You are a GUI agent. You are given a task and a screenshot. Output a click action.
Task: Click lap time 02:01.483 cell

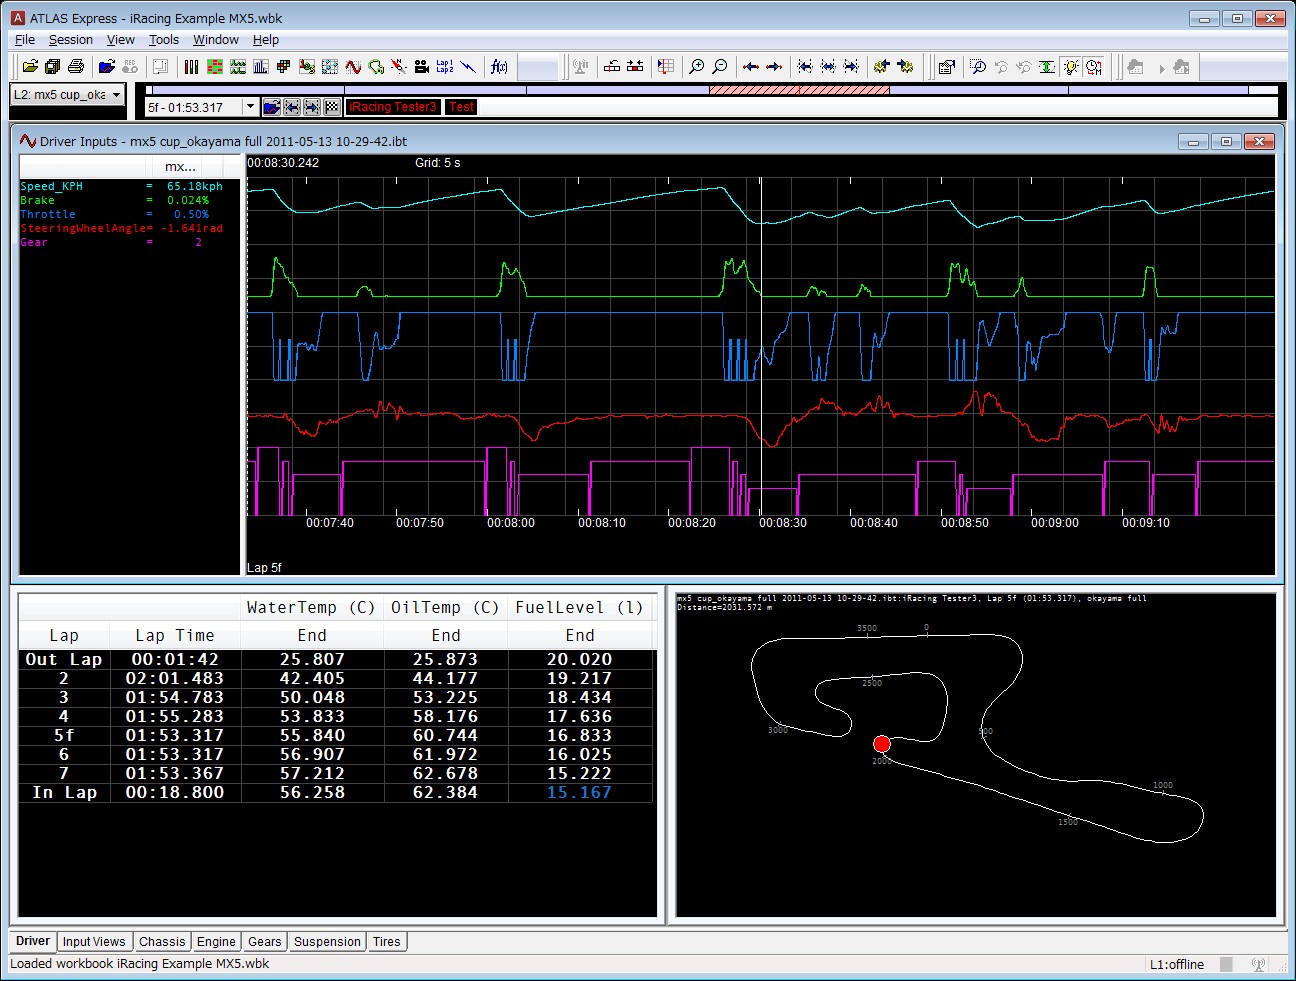[x=175, y=679]
